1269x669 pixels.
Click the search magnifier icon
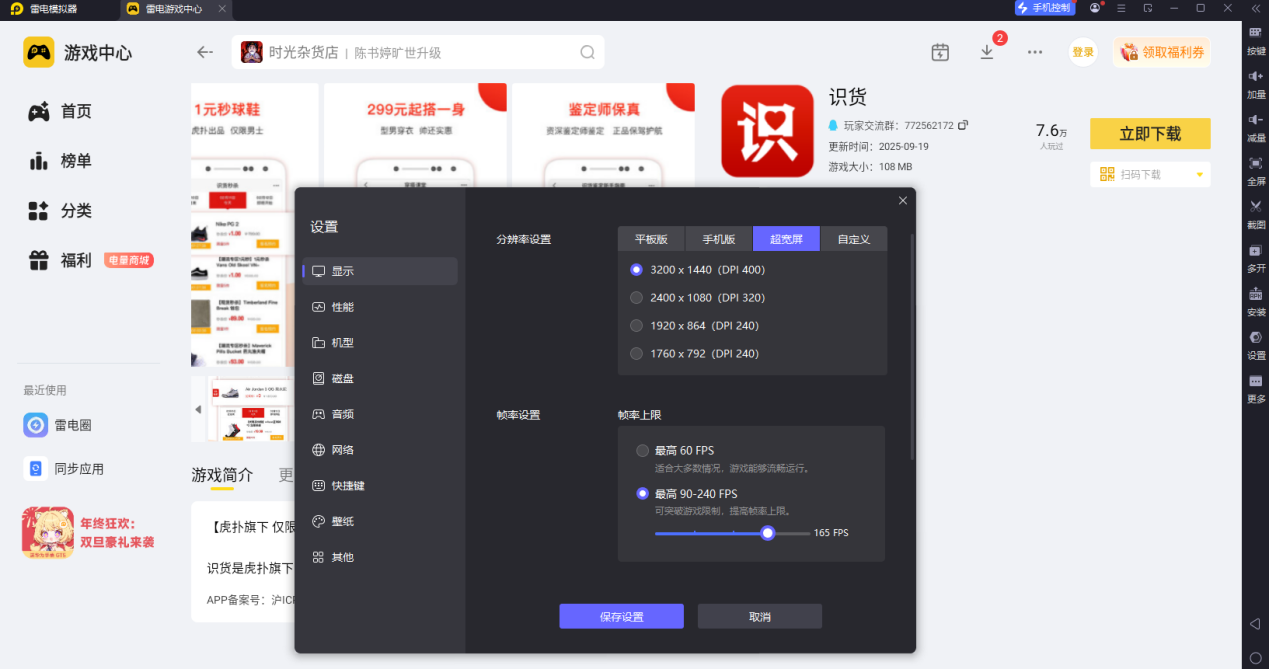[588, 52]
